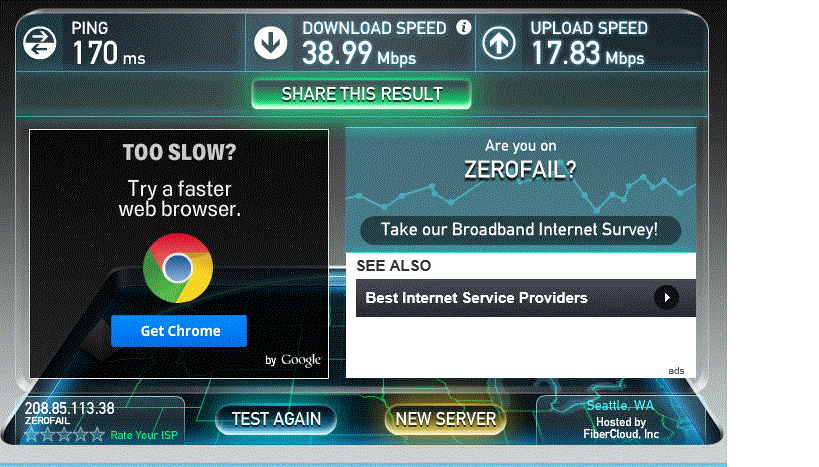
Task: Open download speed info icon
Action: (x=463, y=27)
